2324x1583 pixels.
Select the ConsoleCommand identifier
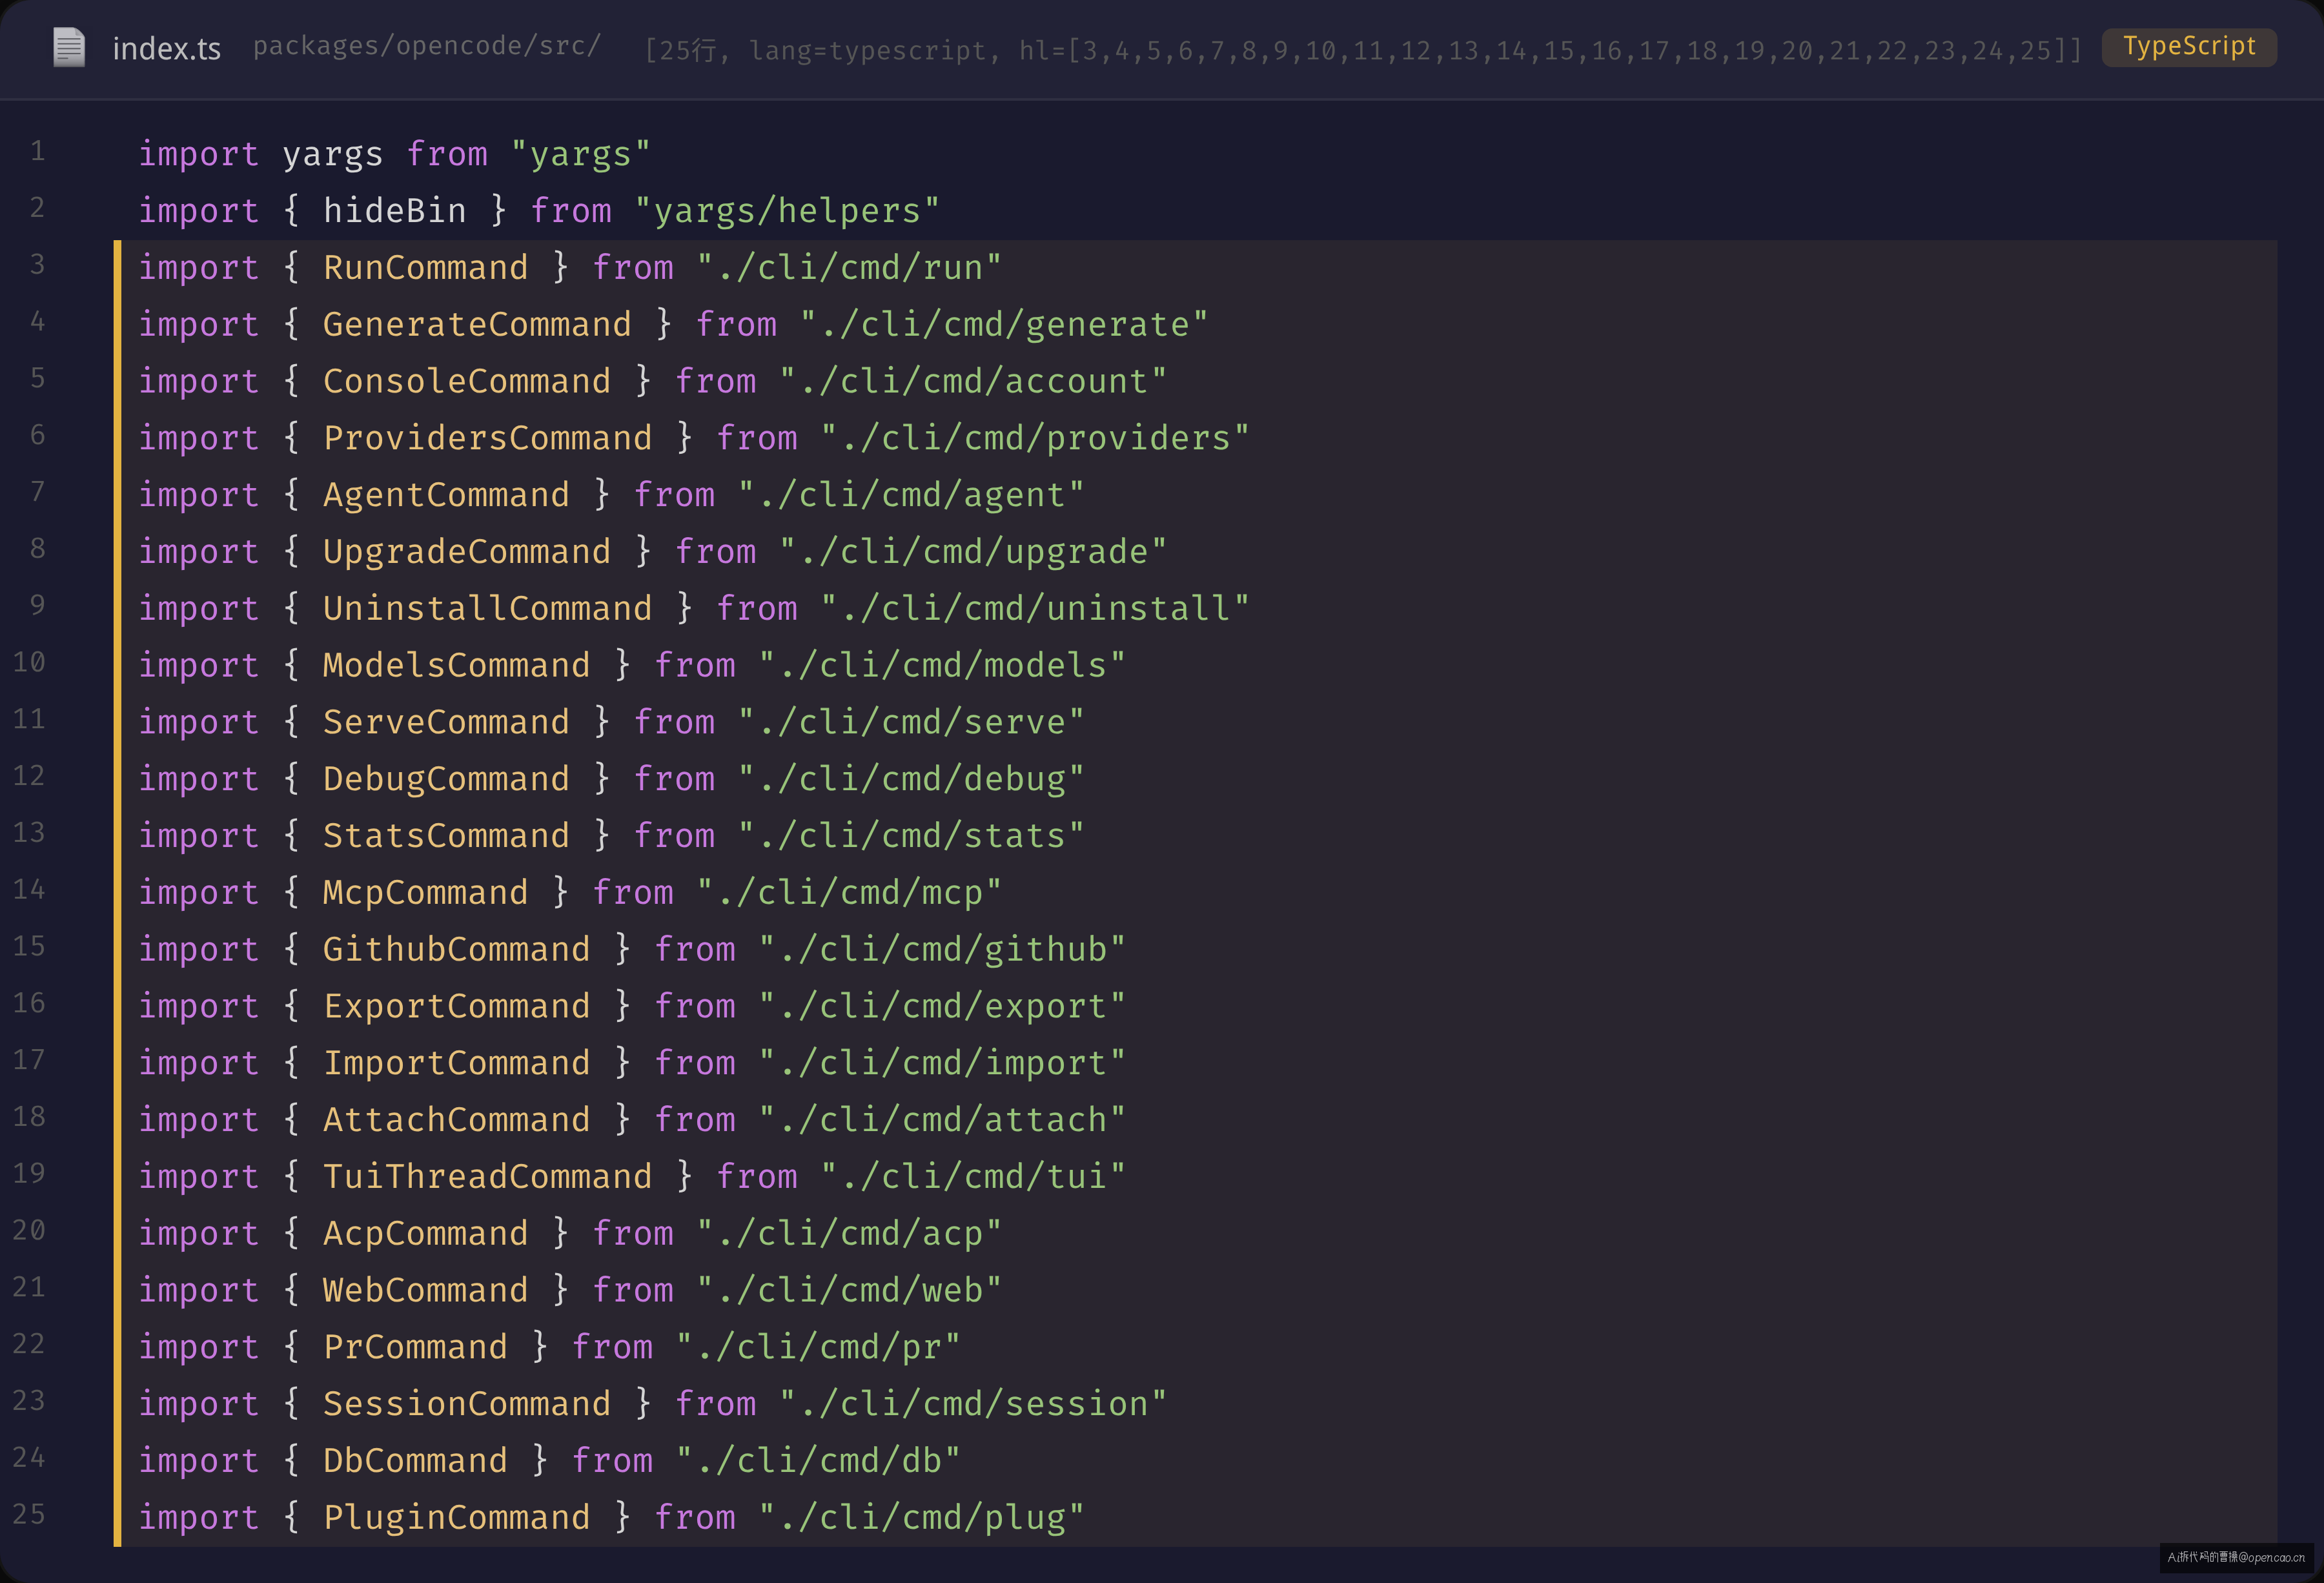point(466,381)
